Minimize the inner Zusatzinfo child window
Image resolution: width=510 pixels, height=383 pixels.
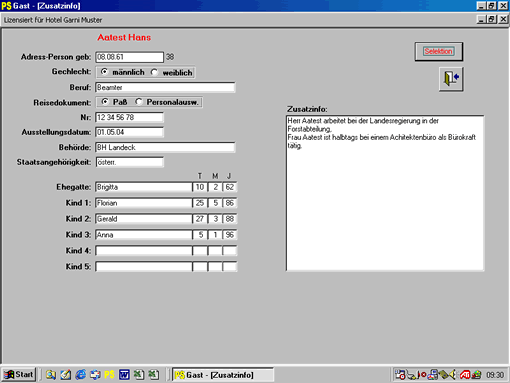coord(482,20)
